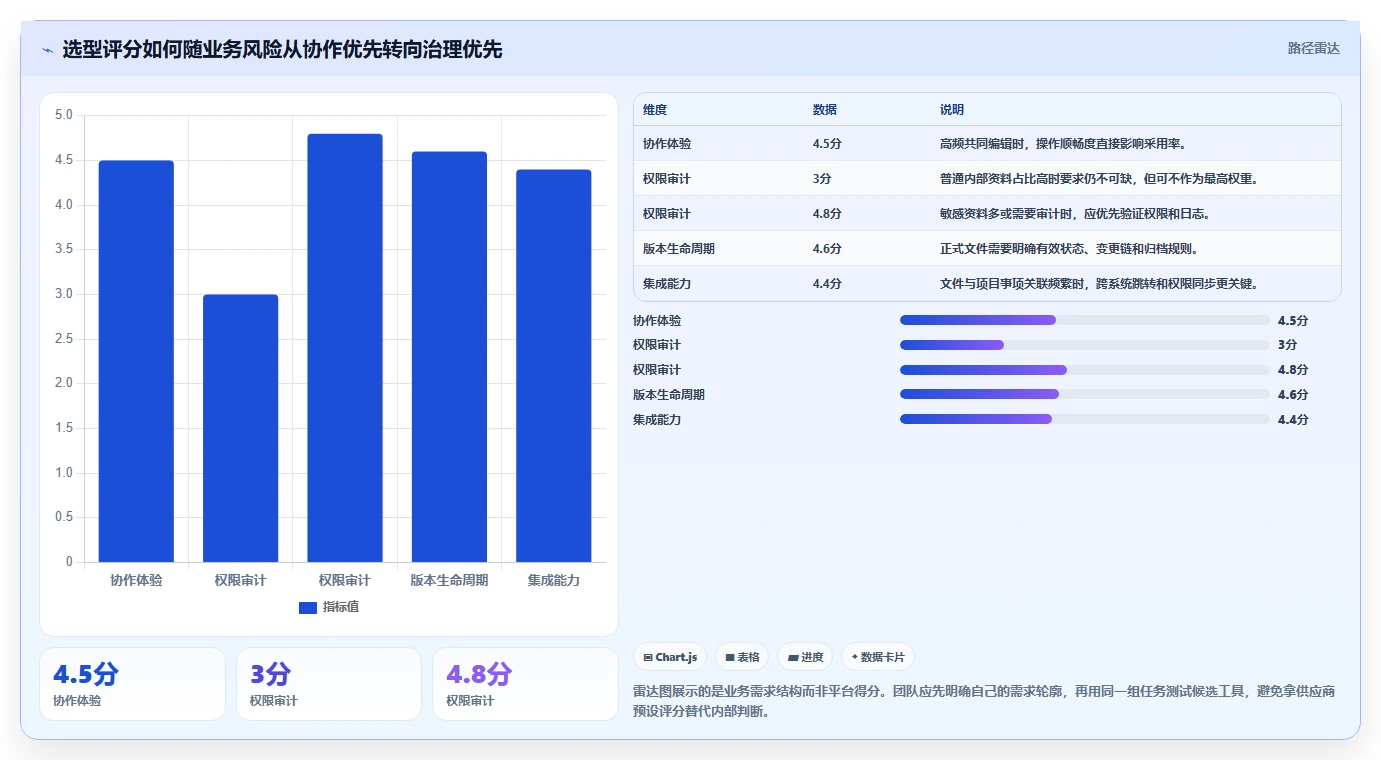Click the Chart.js chip icon
Image resolution: width=1381 pixels, height=760 pixels.
pos(648,657)
